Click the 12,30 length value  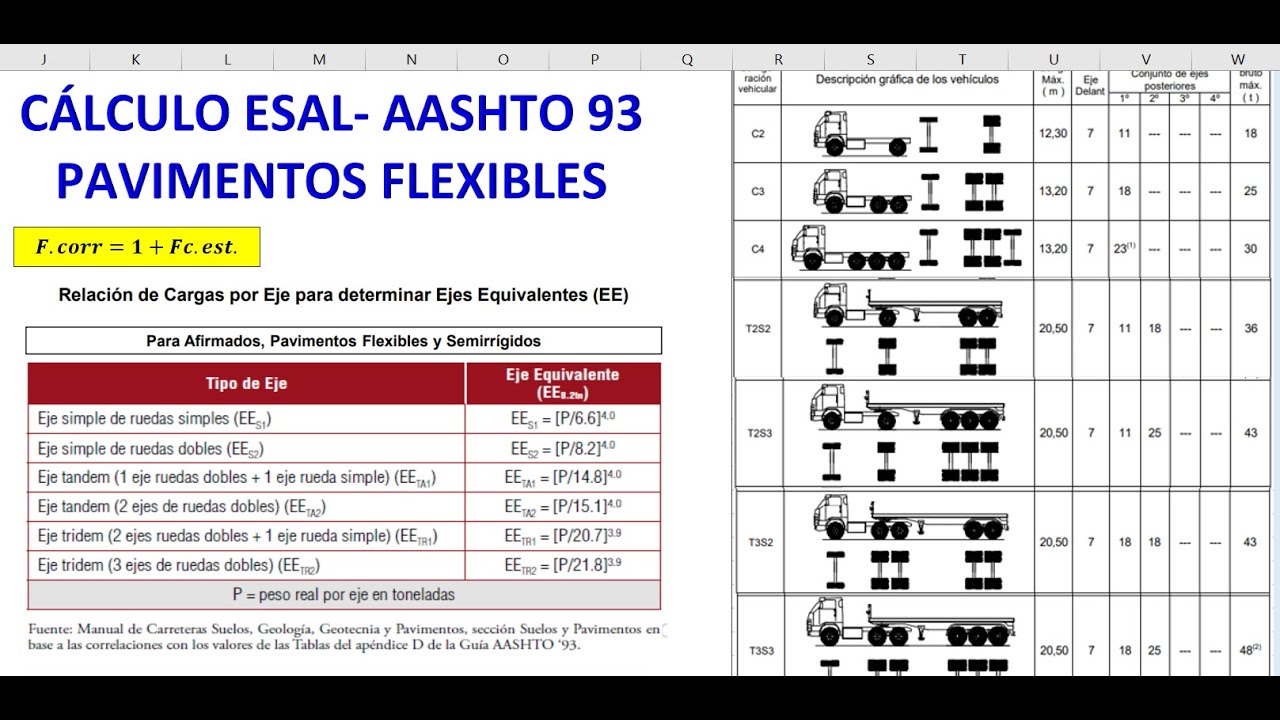pos(1053,133)
